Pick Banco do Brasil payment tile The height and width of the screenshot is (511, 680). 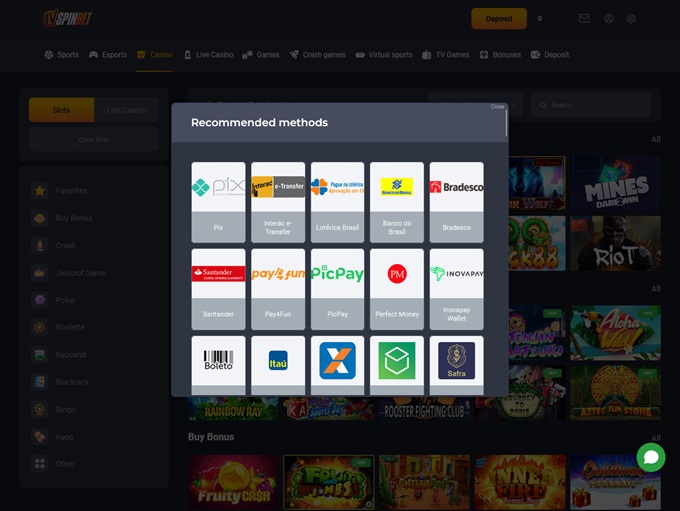397,201
